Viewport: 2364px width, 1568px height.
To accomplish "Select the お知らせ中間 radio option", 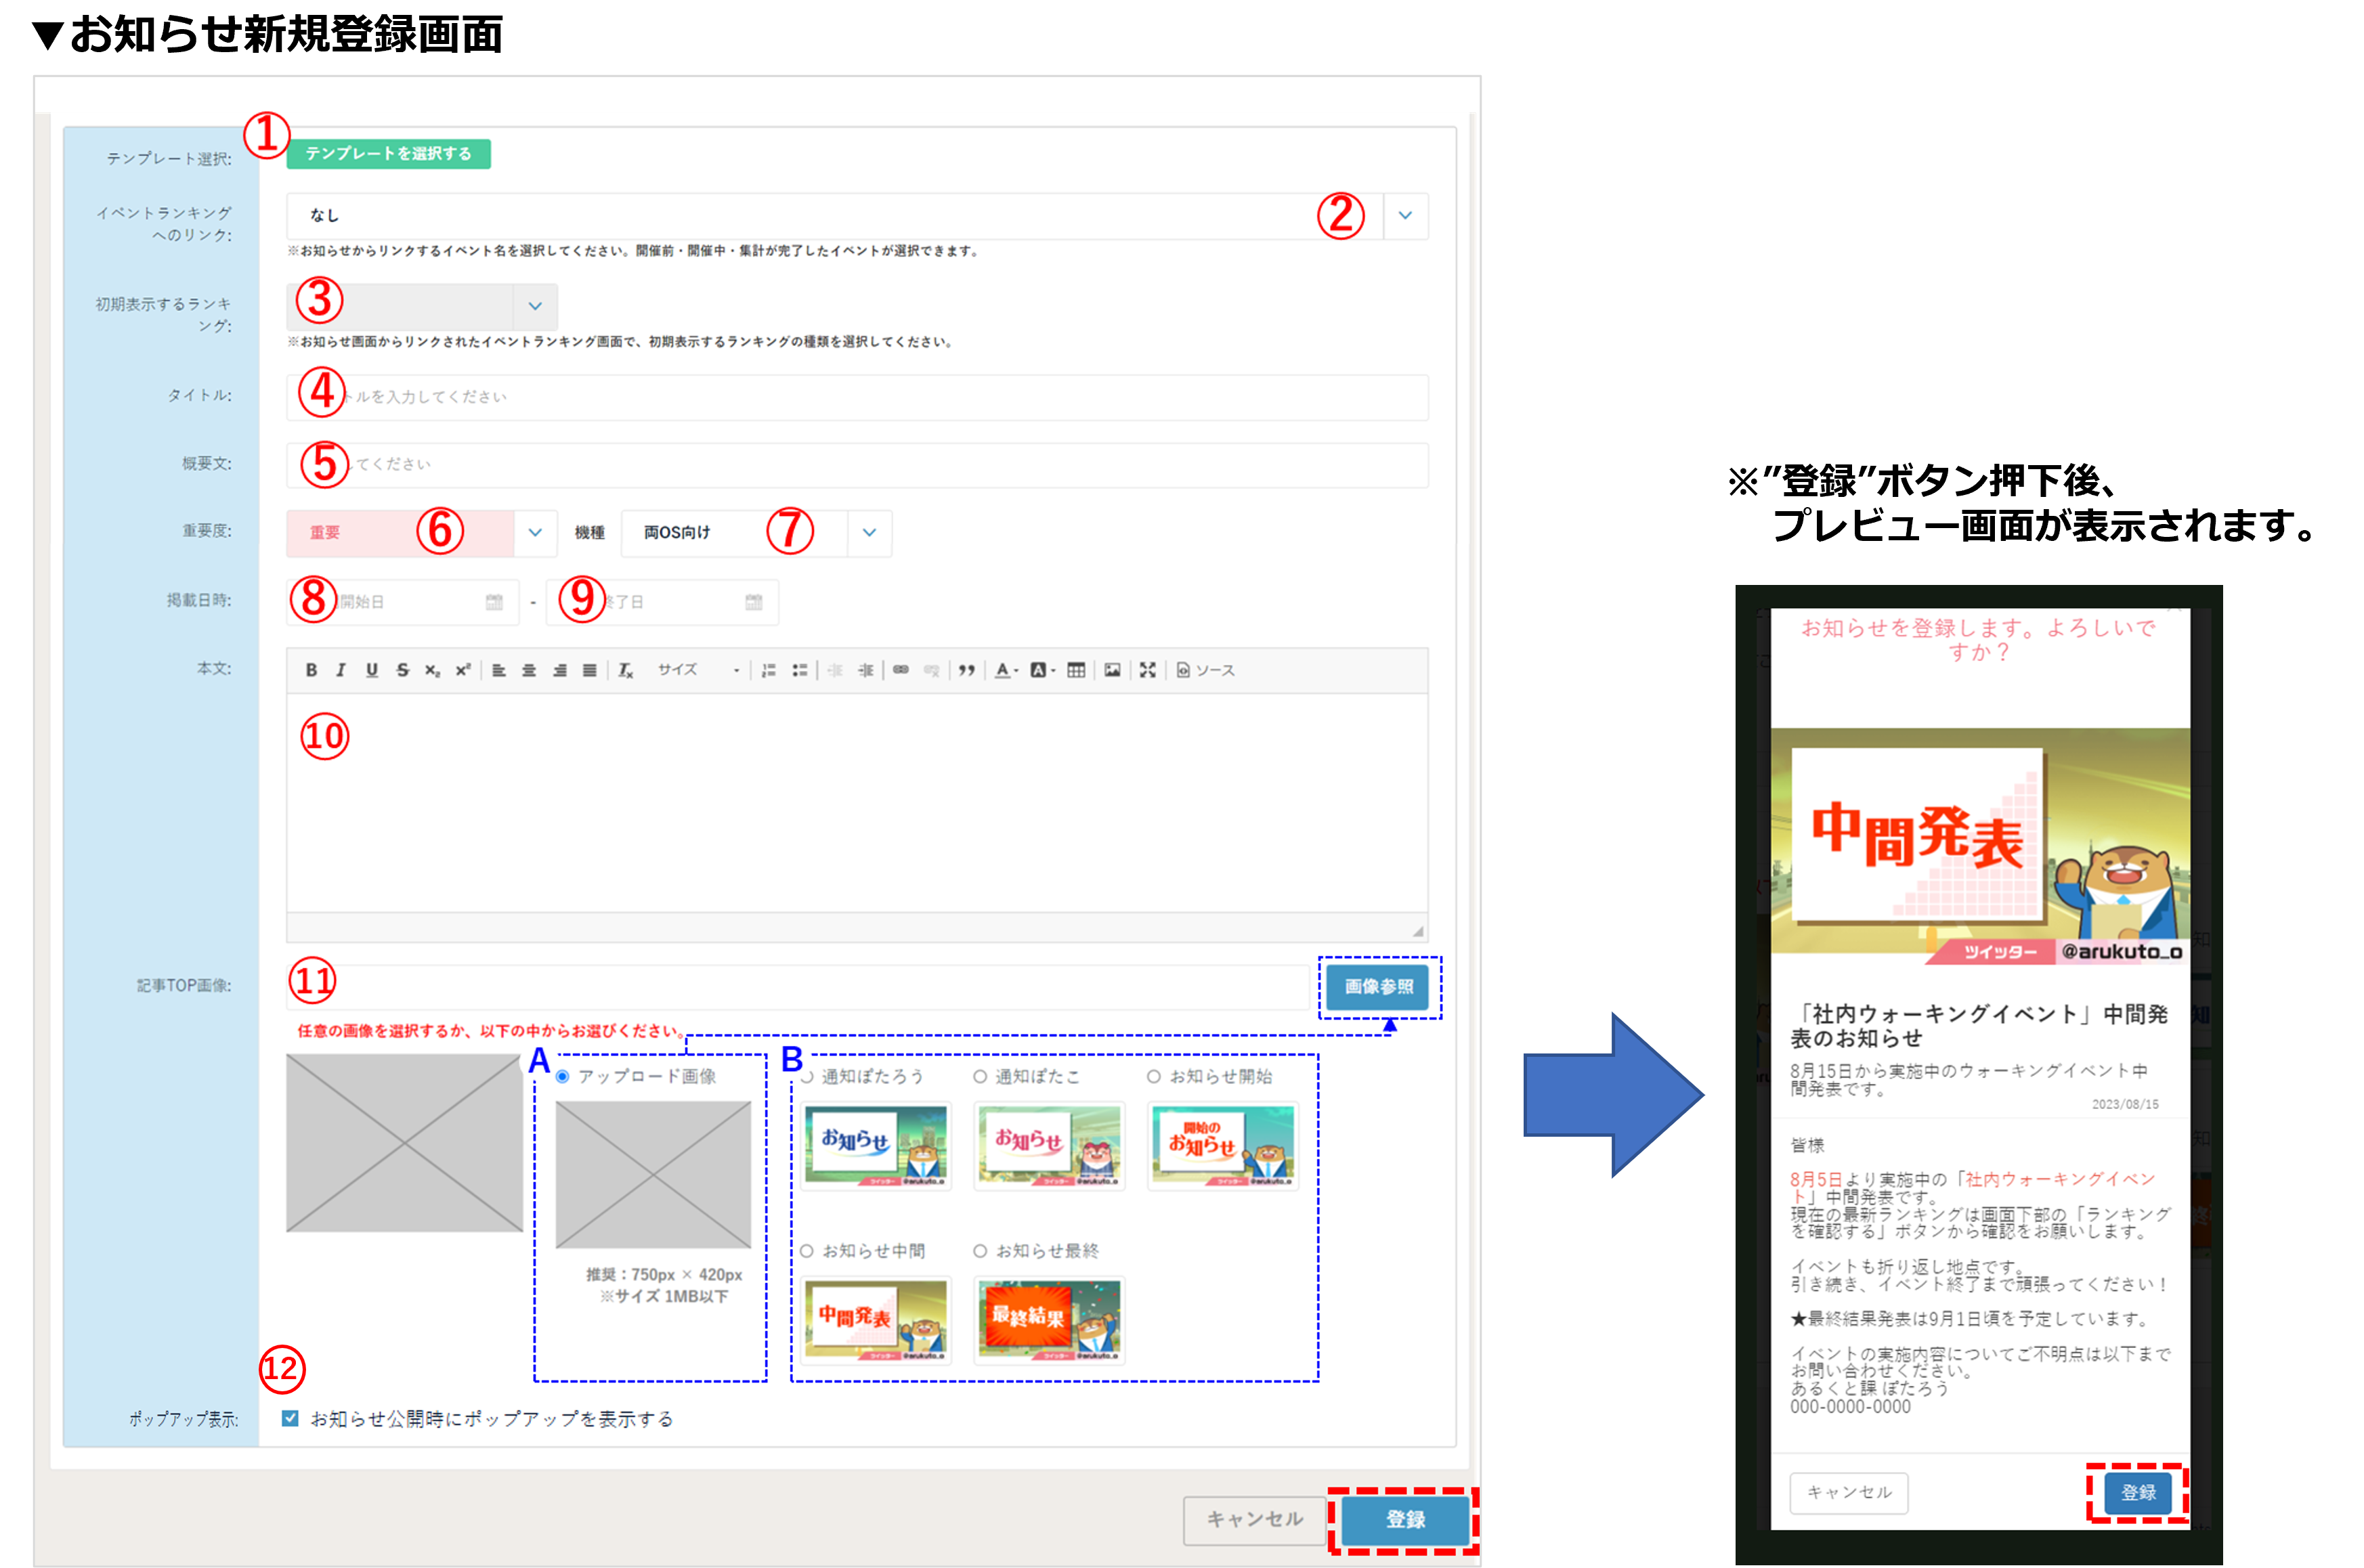I will [x=807, y=1251].
